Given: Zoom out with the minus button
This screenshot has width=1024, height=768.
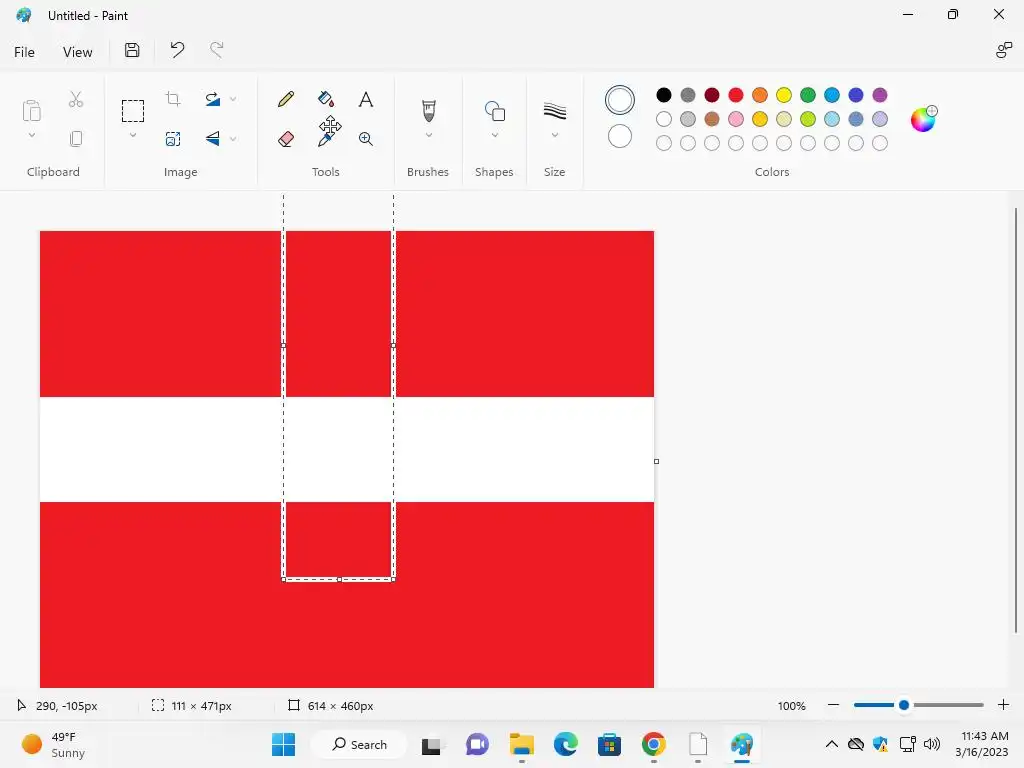Looking at the screenshot, I should [x=833, y=705].
